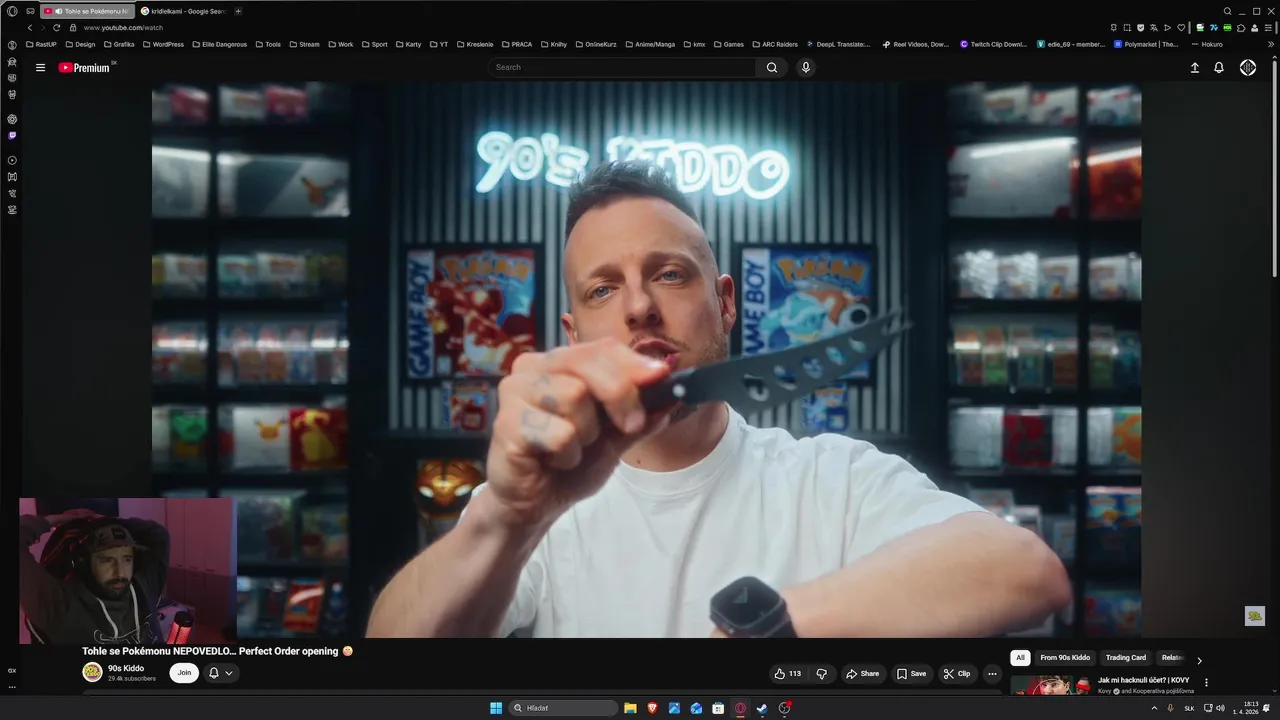Select the All filter chip

pyautogui.click(x=1020, y=658)
